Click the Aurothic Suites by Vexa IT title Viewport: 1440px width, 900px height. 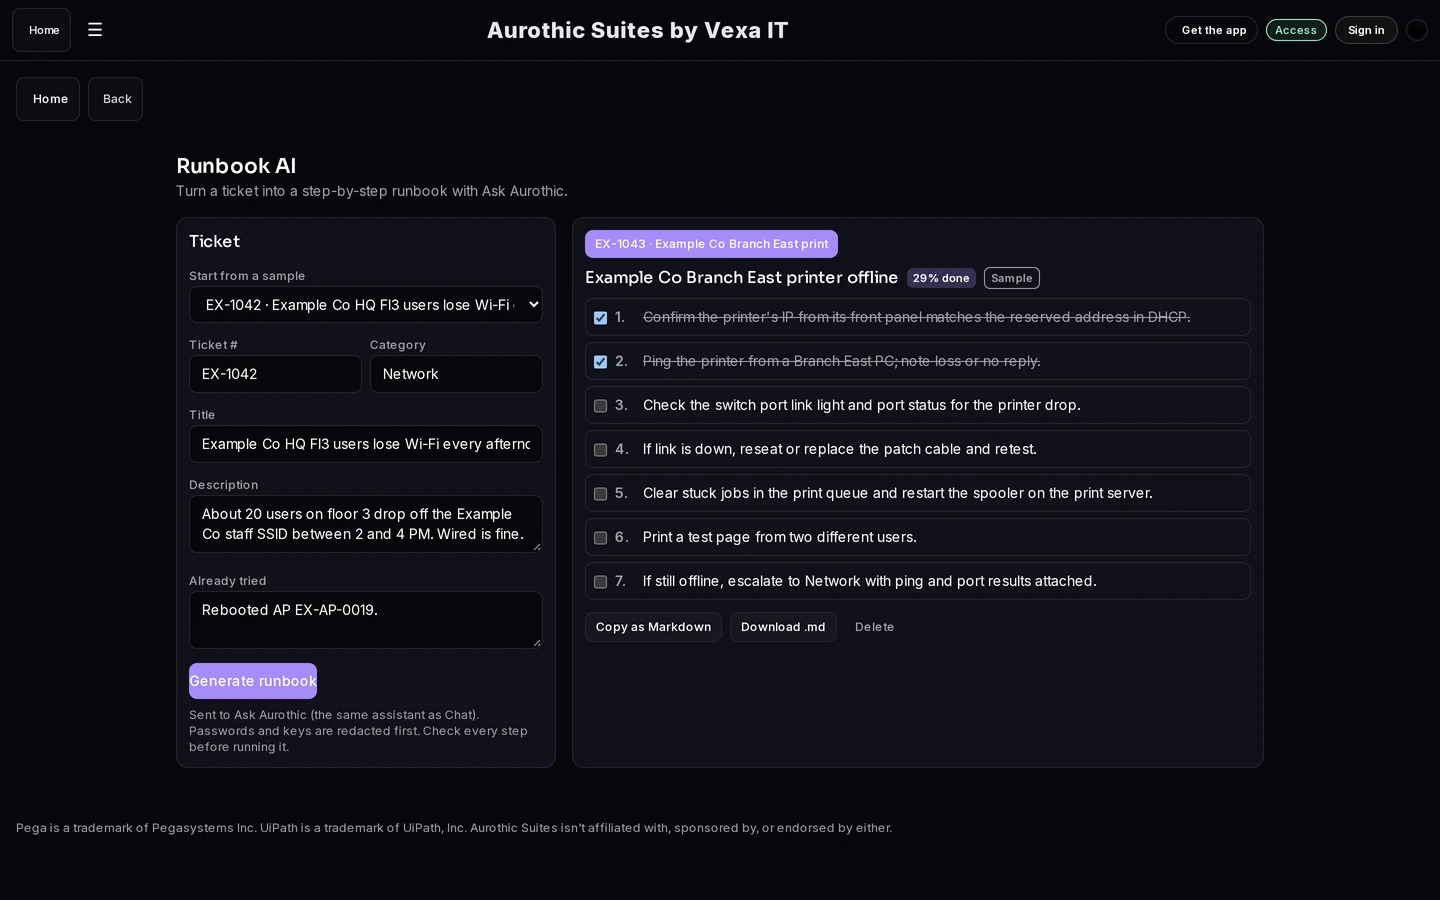point(638,30)
